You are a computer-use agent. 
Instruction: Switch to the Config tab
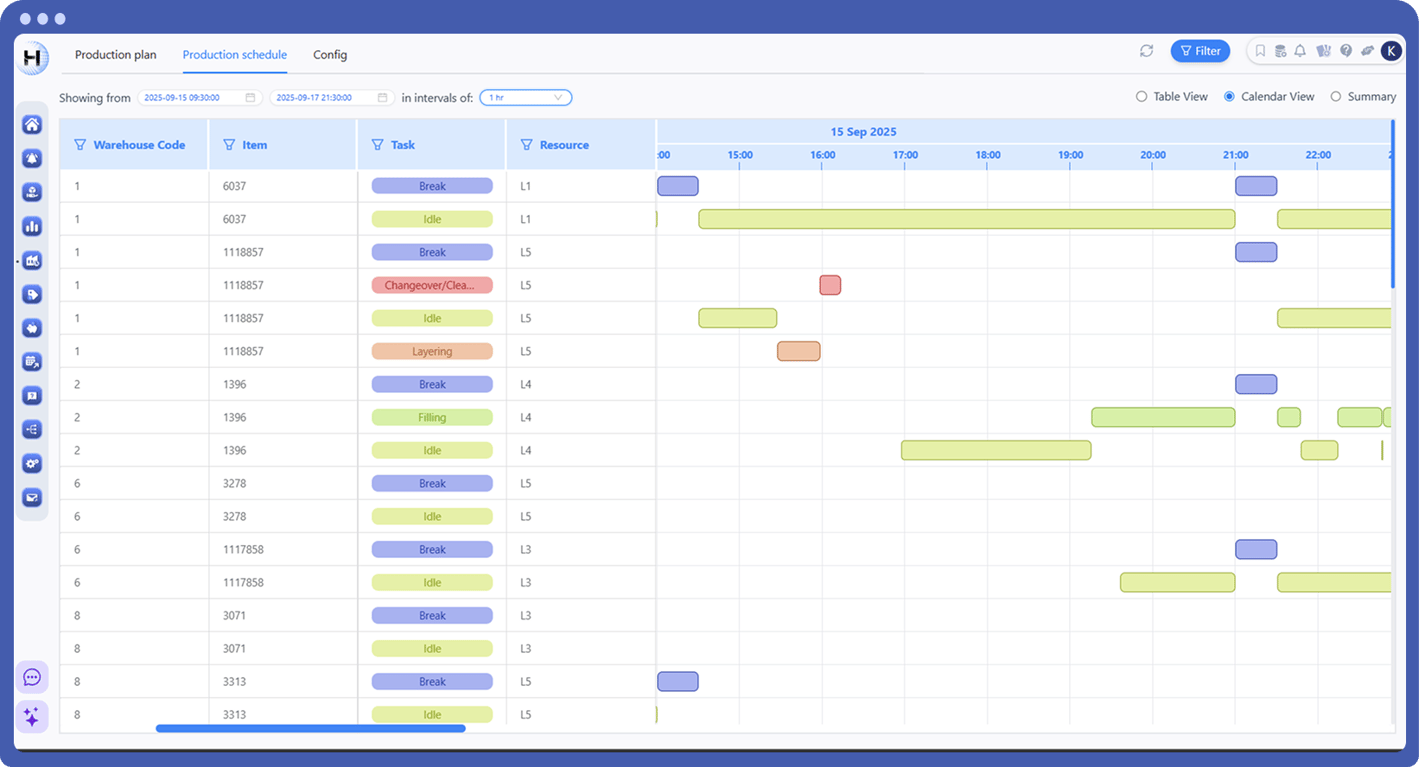coord(330,55)
